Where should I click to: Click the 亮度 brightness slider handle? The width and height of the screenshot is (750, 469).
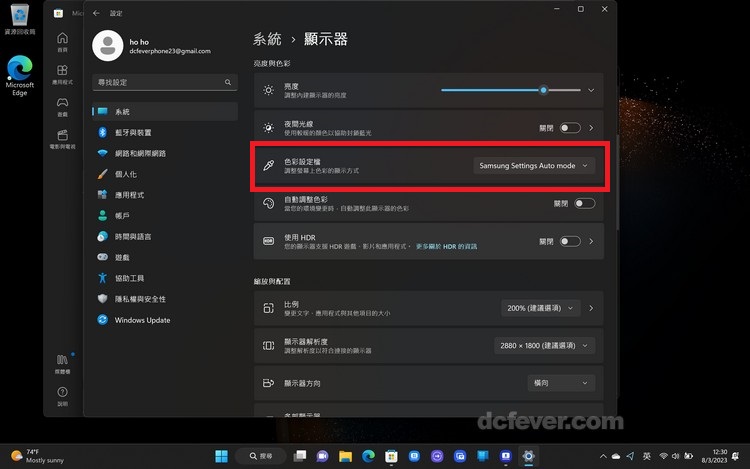click(543, 90)
